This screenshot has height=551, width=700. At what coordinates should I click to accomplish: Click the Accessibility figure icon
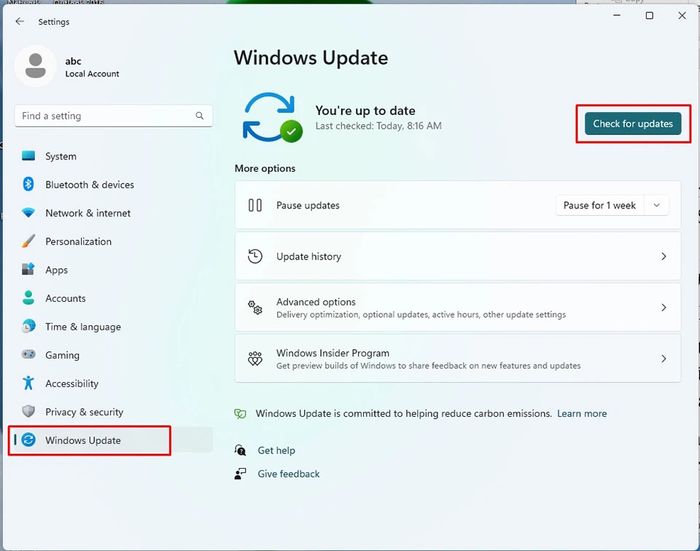29,383
